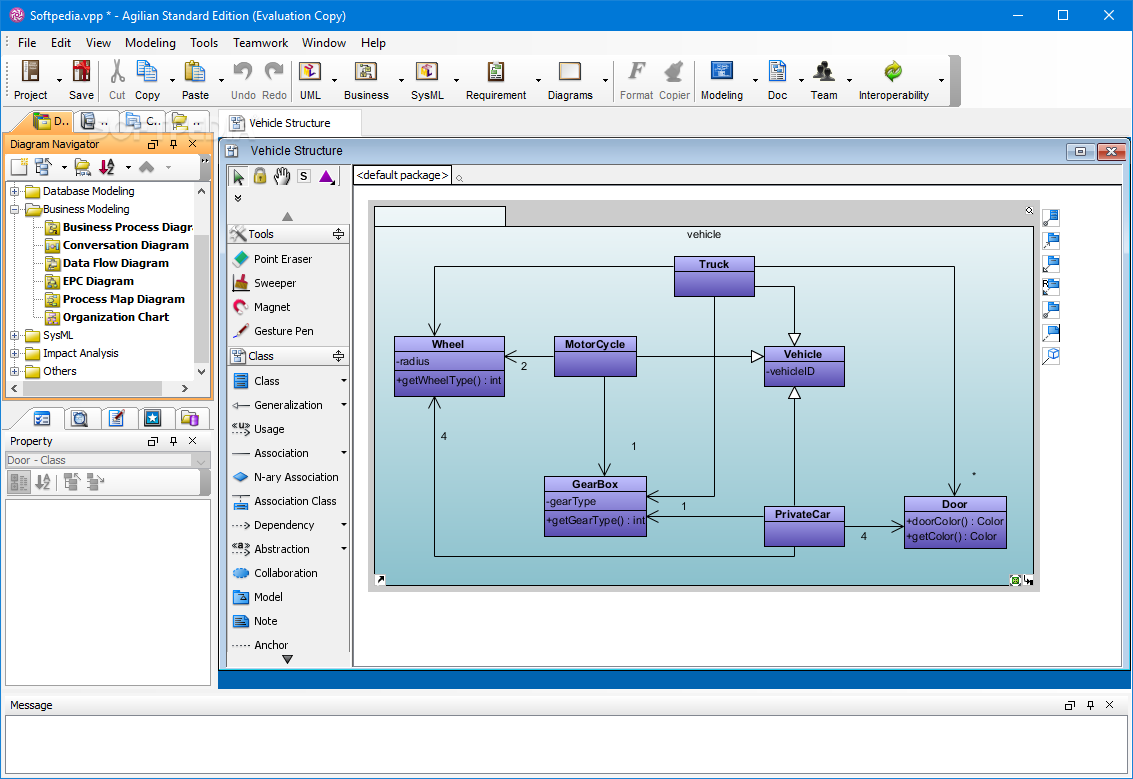Select the Class shape tool
The width and height of the screenshot is (1133, 779).
(267, 381)
